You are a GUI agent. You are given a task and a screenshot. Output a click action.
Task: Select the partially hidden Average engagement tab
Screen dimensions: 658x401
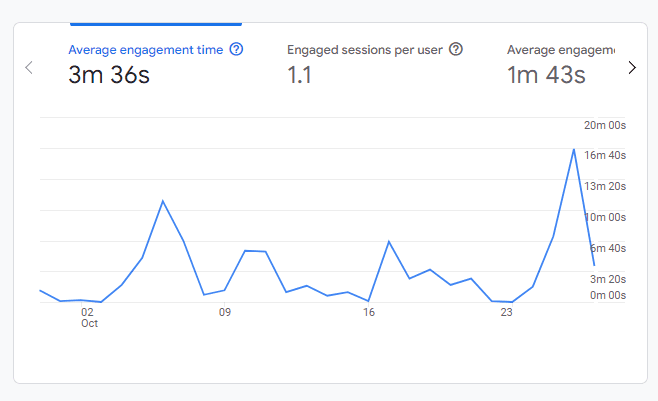560,49
